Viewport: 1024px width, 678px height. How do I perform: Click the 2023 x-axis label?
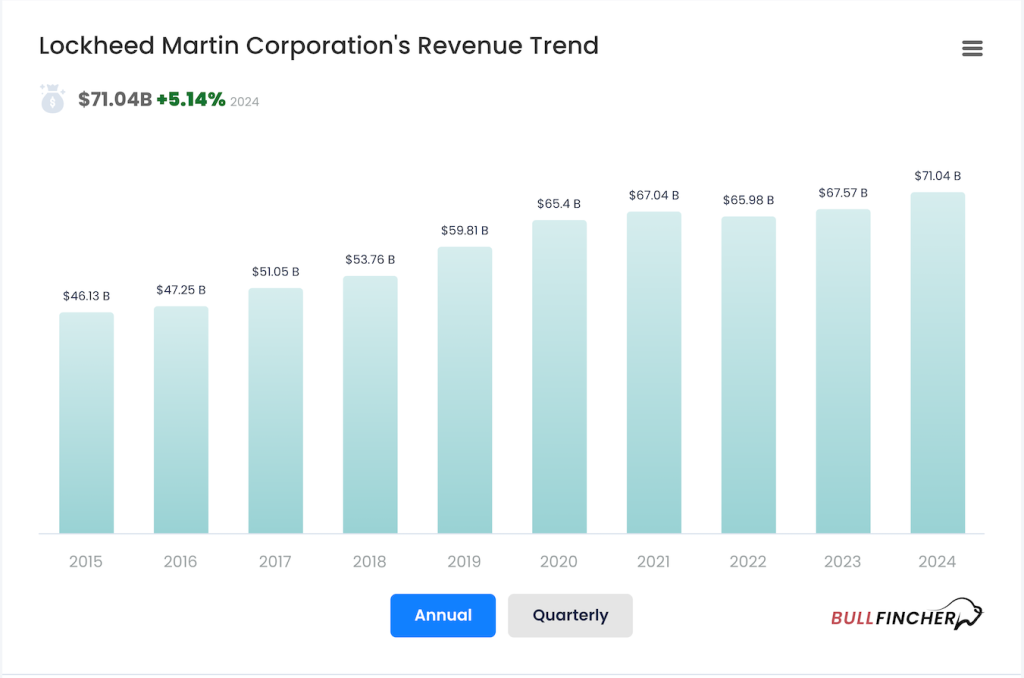tap(842, 562)
